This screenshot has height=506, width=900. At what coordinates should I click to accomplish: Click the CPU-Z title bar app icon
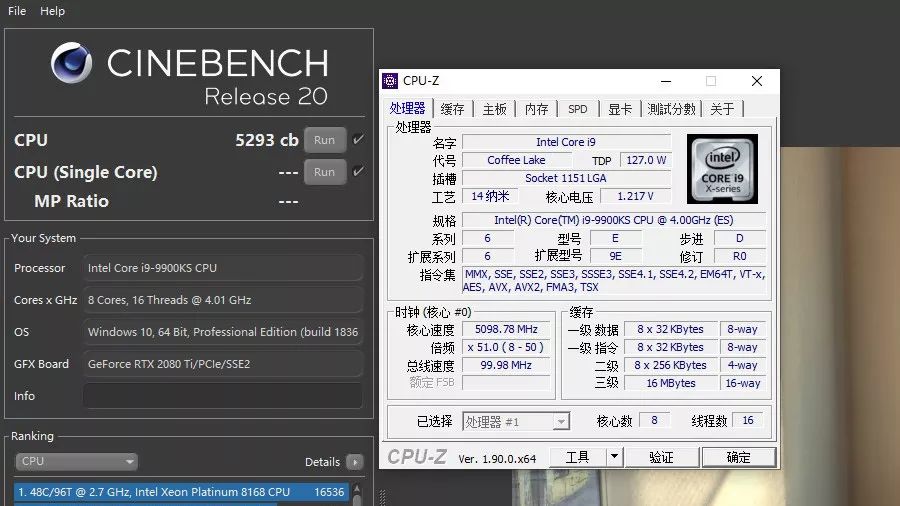click(390, 81)
